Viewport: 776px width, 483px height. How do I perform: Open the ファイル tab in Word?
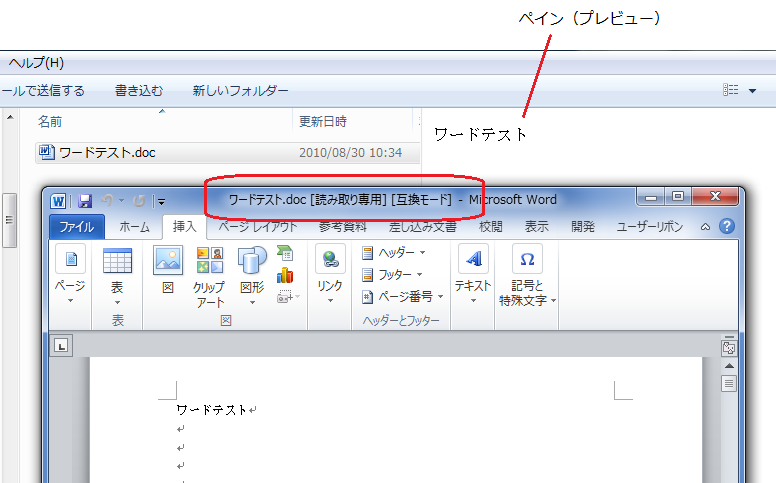point(77,227)
